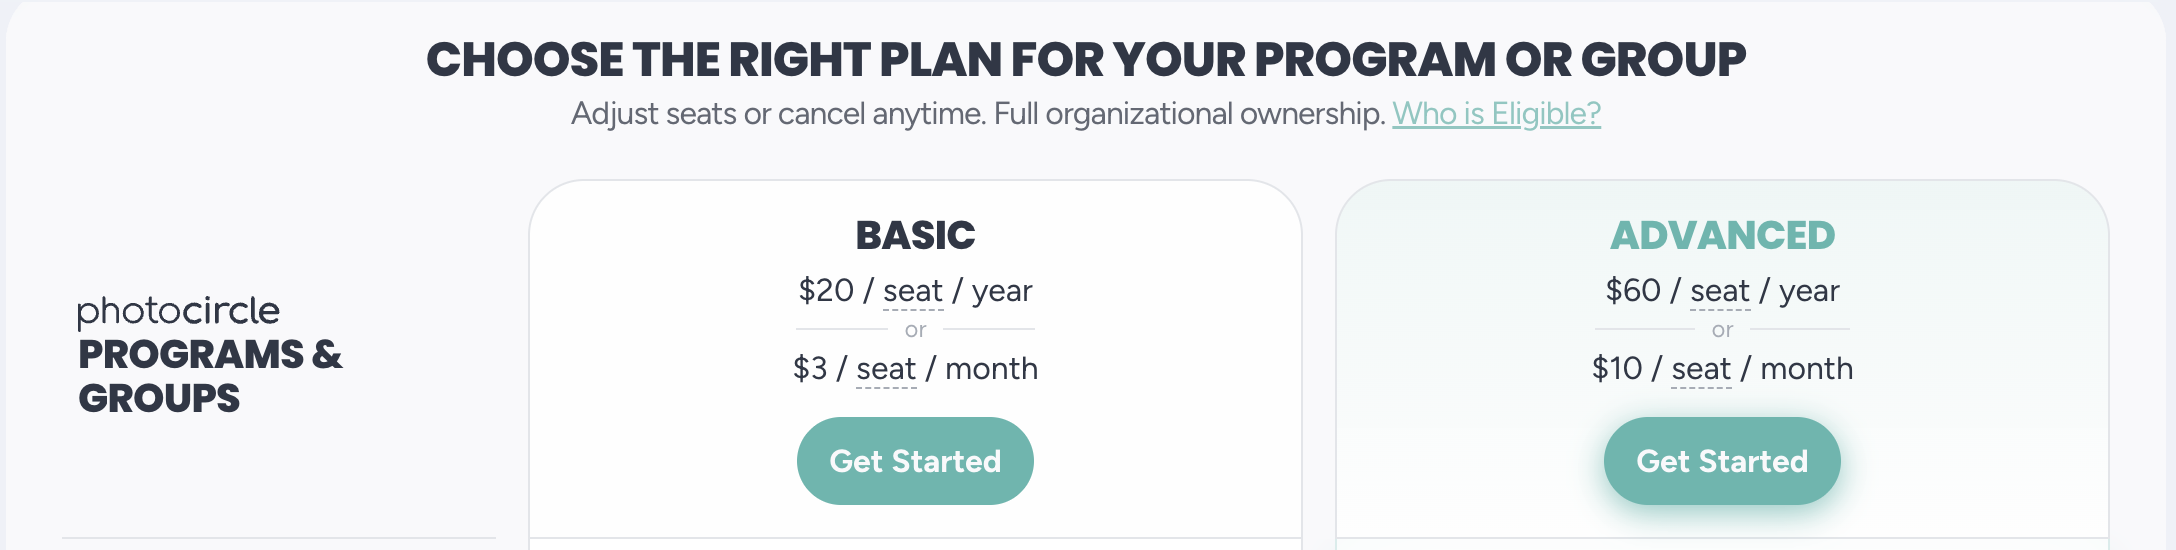This screenshot has height=550, width=2176.
Task: Select the BASIC plan heading
Action: 915,235
